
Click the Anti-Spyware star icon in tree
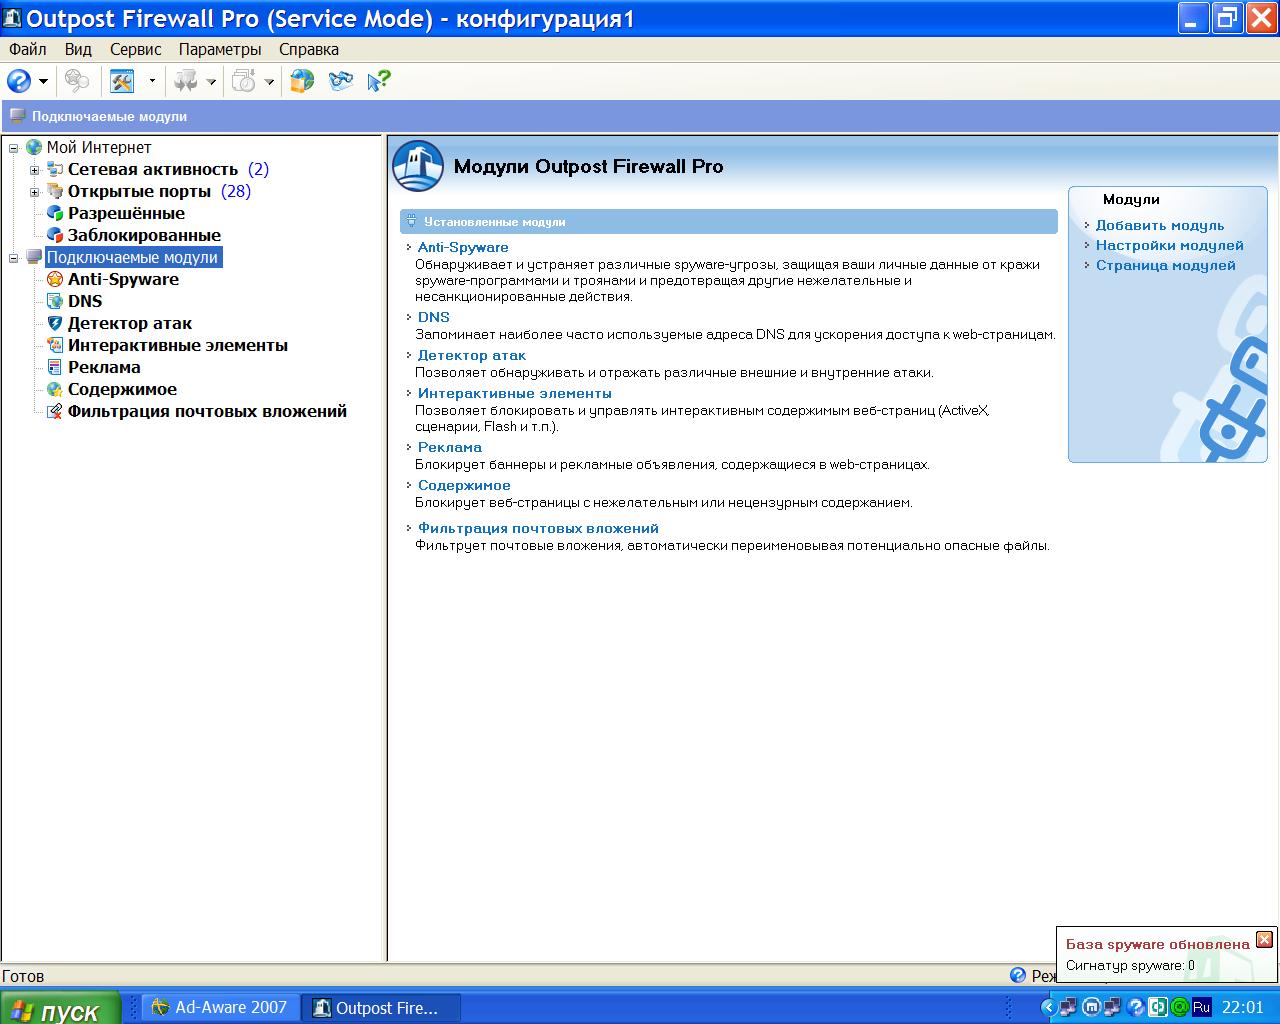[55, 279]
